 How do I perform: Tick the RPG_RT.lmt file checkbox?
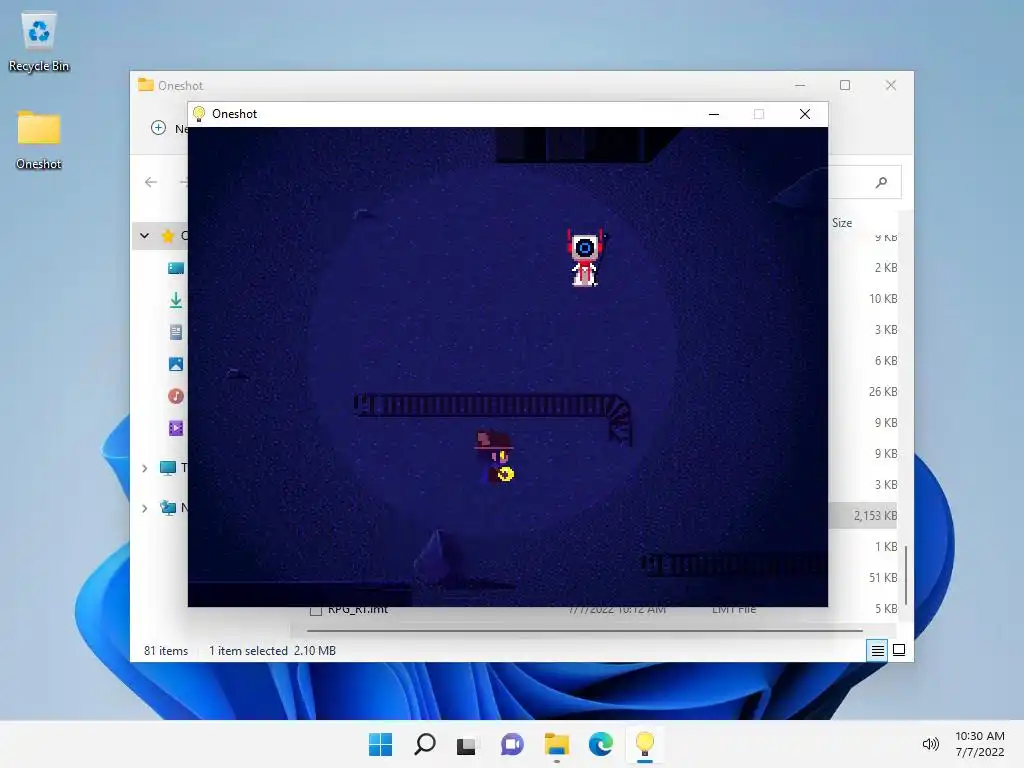[315, 611]
